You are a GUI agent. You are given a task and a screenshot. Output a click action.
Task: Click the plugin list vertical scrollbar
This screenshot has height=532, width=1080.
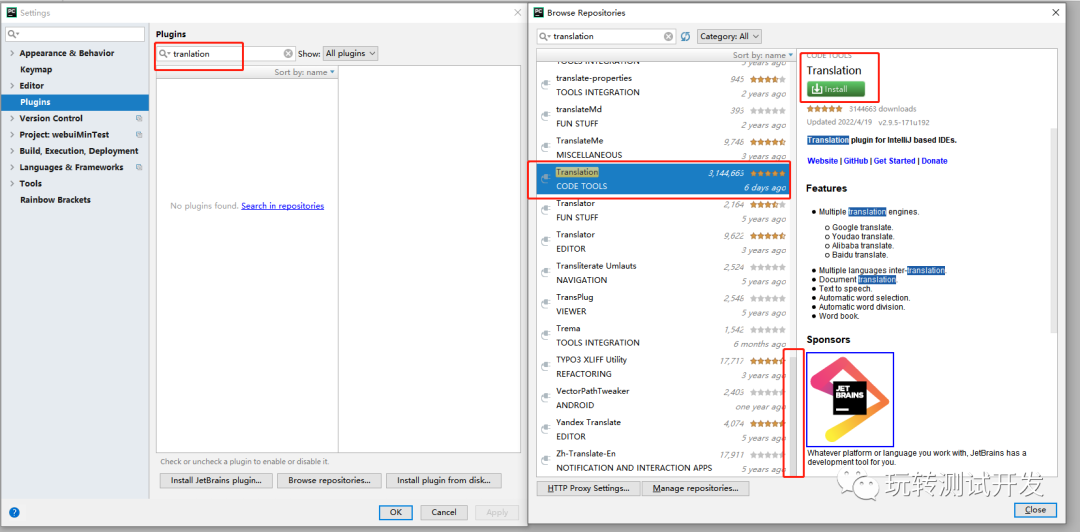click(x=792, y=416)
